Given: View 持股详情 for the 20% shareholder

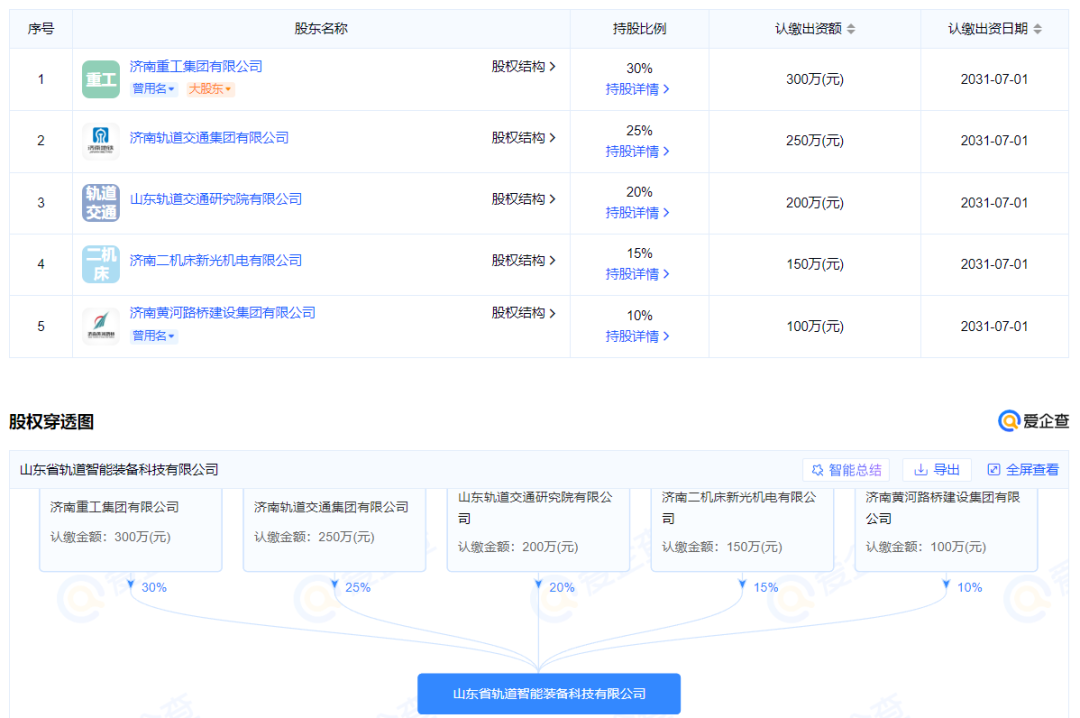Looking at the screenshot, I should 638,212.
